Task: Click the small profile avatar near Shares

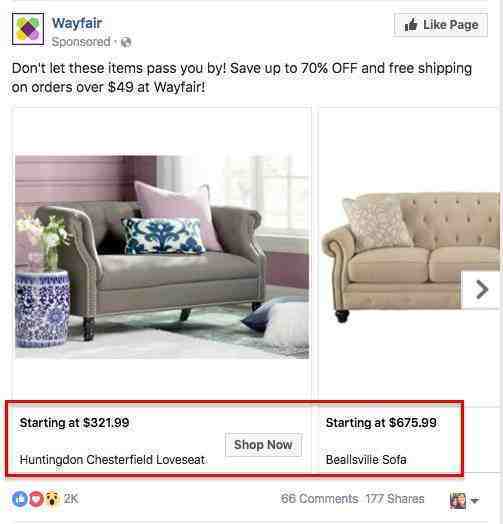Action: coord(458,501)
